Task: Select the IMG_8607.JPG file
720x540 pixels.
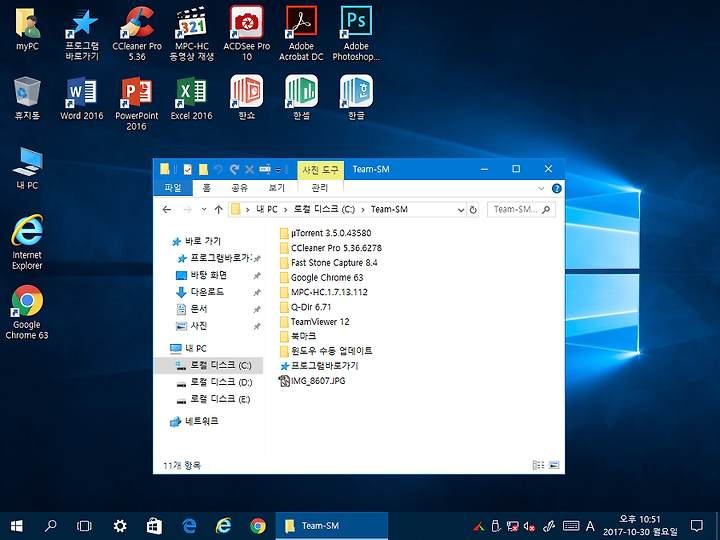Action: (312, 381)
